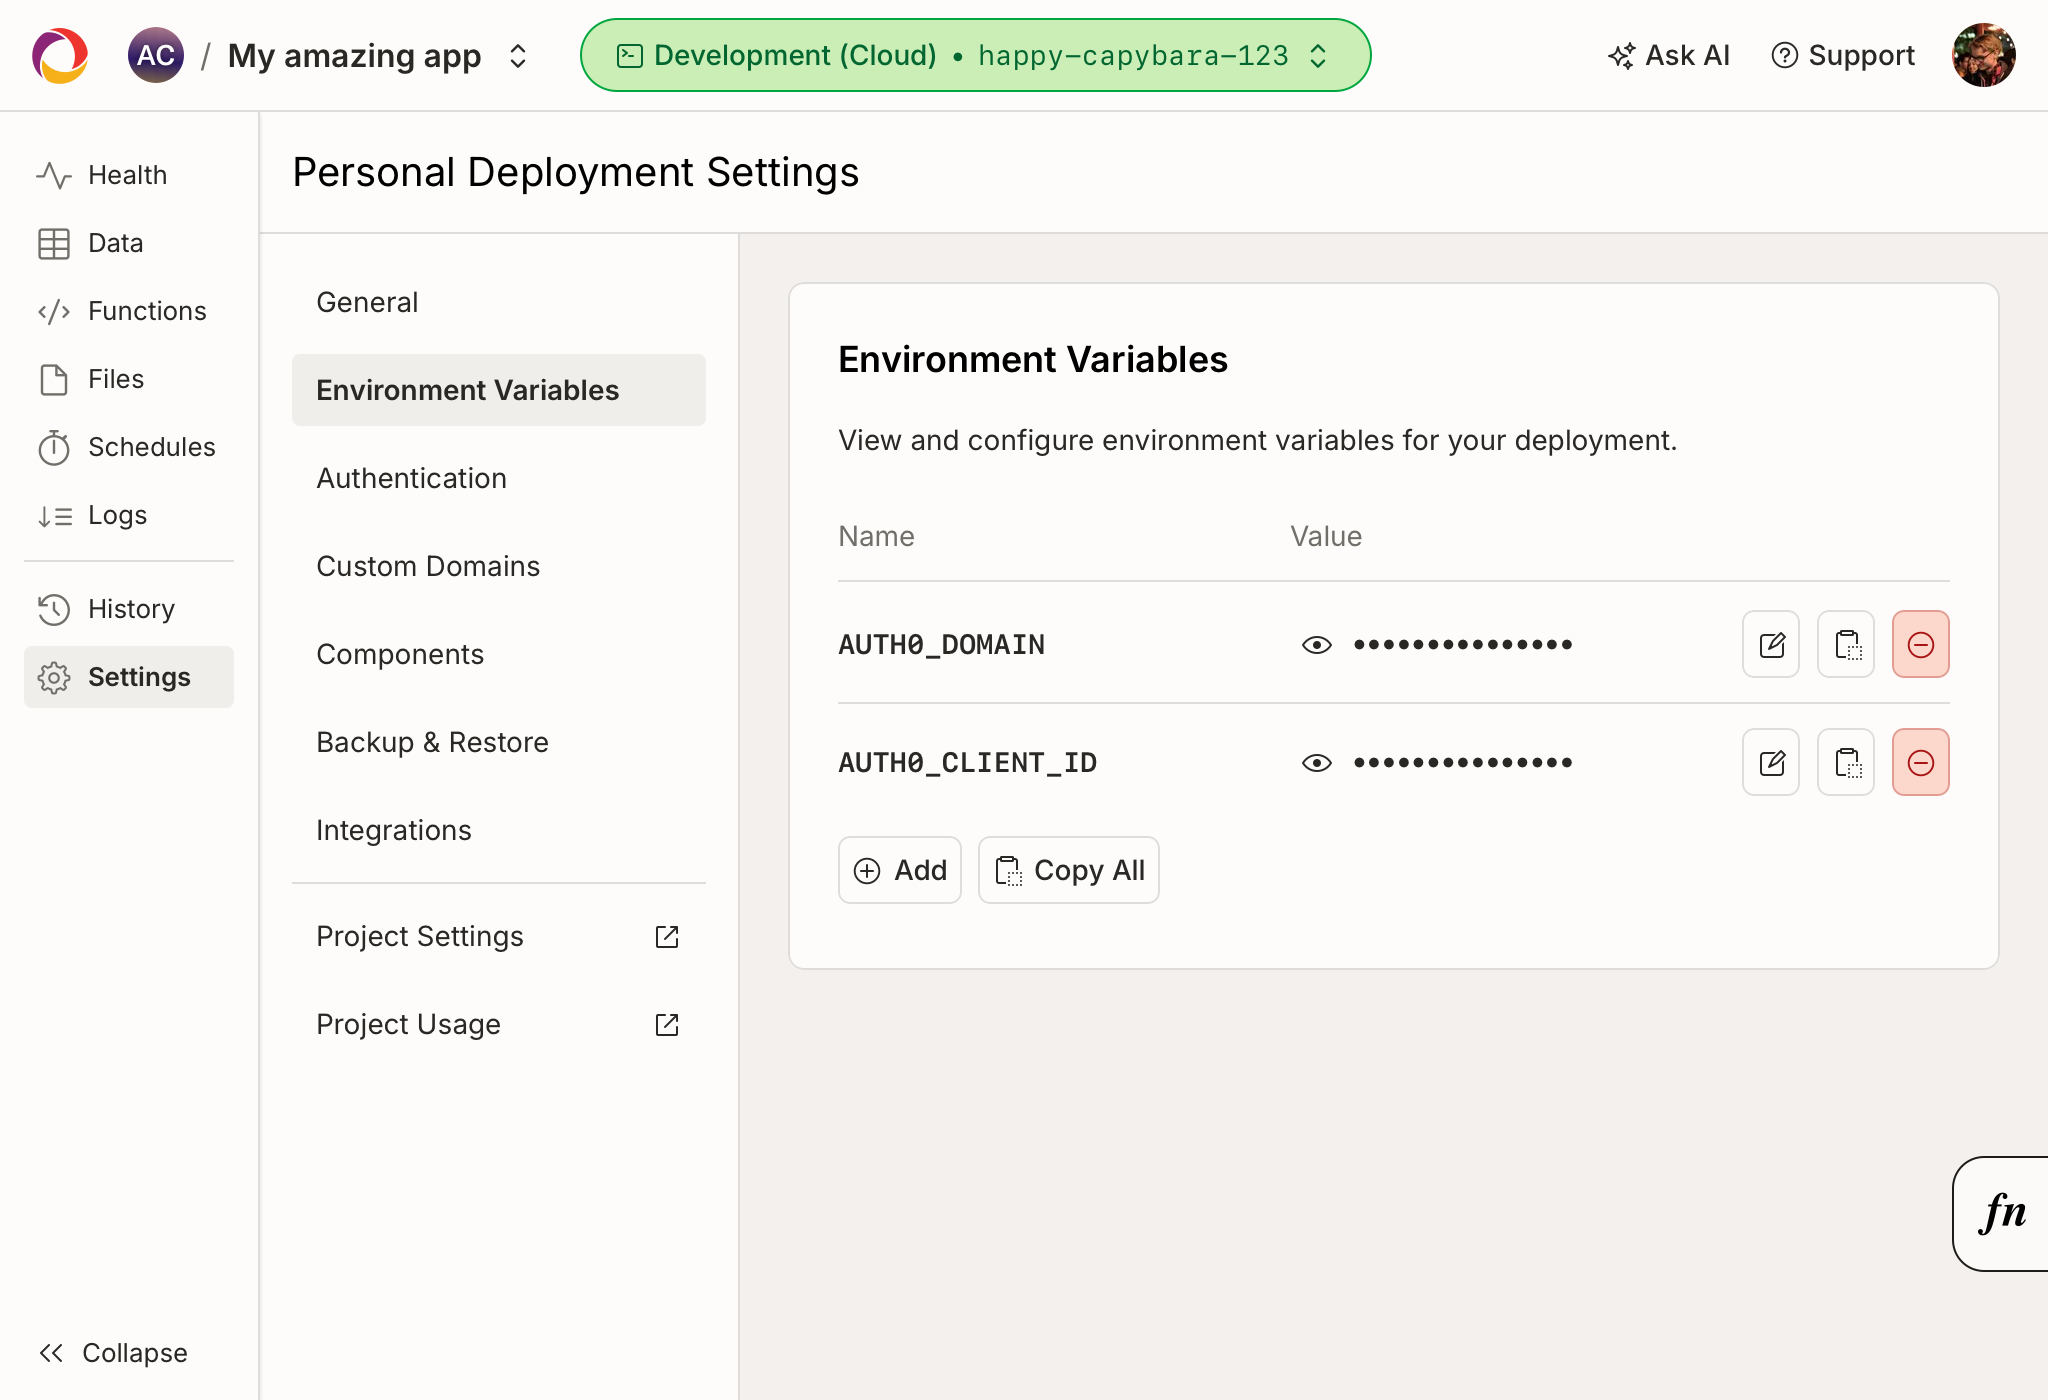The image size is (2048, 1400).
Task: Select the Environment Variables tab
Action: pos(498,390)
